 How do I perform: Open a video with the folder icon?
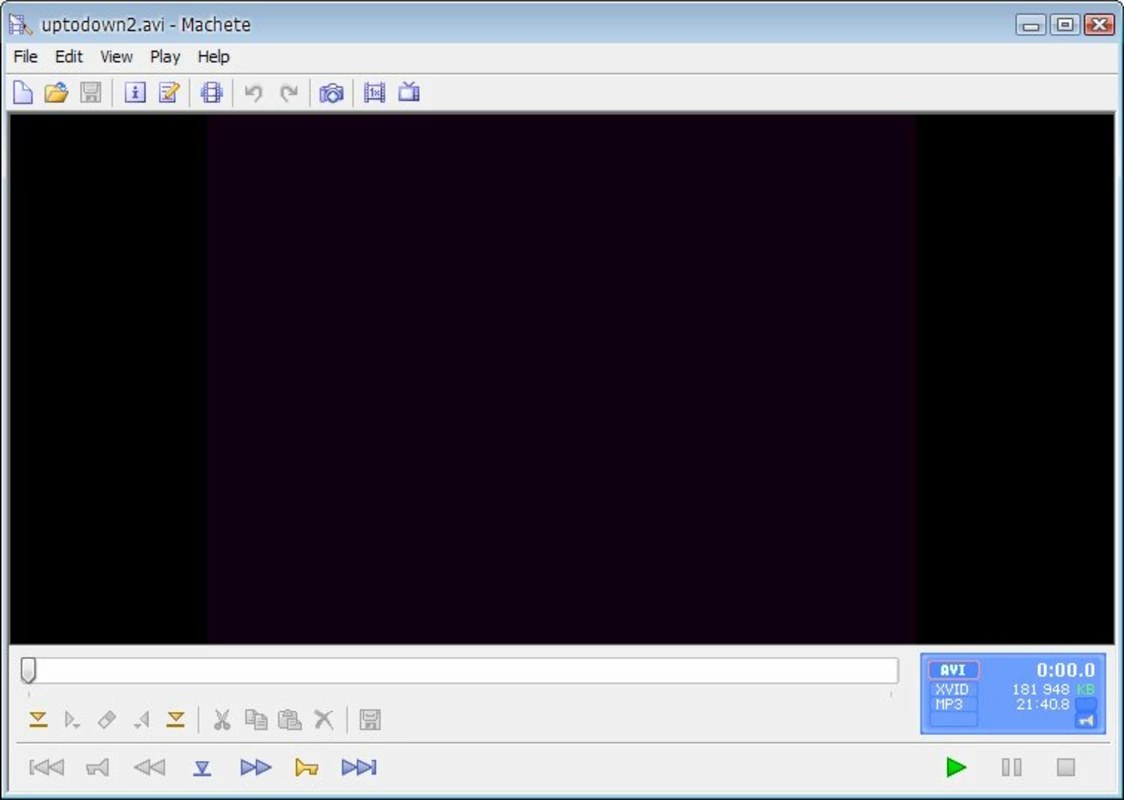click(56, 92)
